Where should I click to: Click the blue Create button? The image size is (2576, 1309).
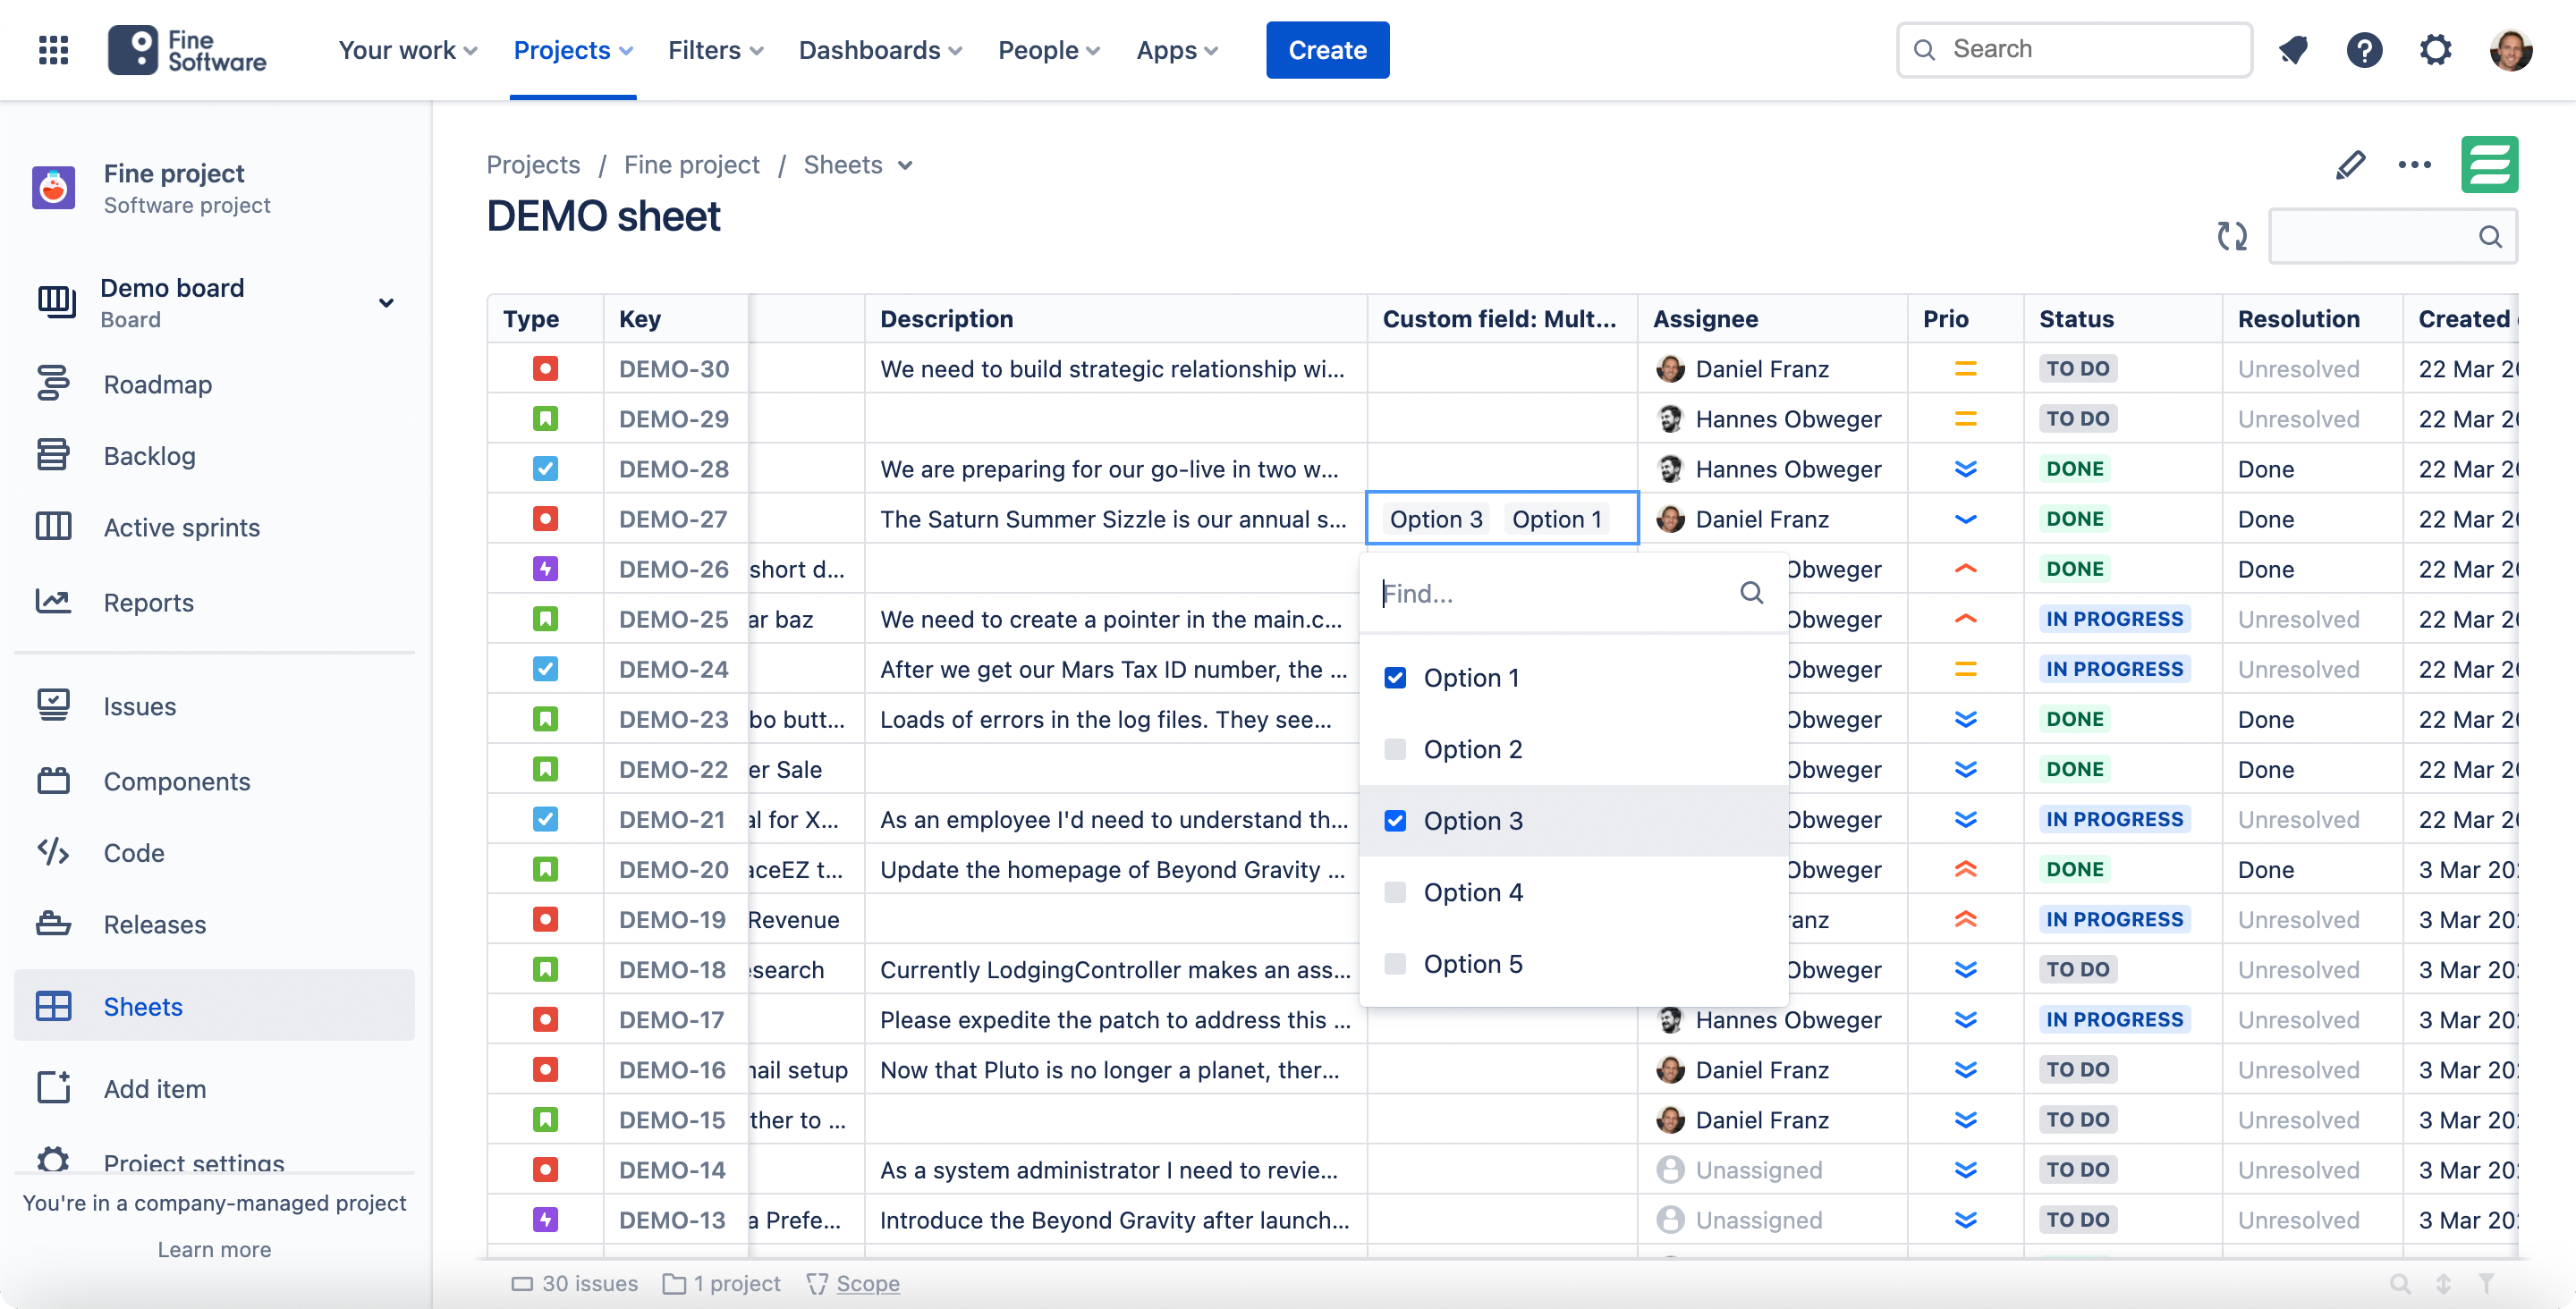click(1327, 49)
